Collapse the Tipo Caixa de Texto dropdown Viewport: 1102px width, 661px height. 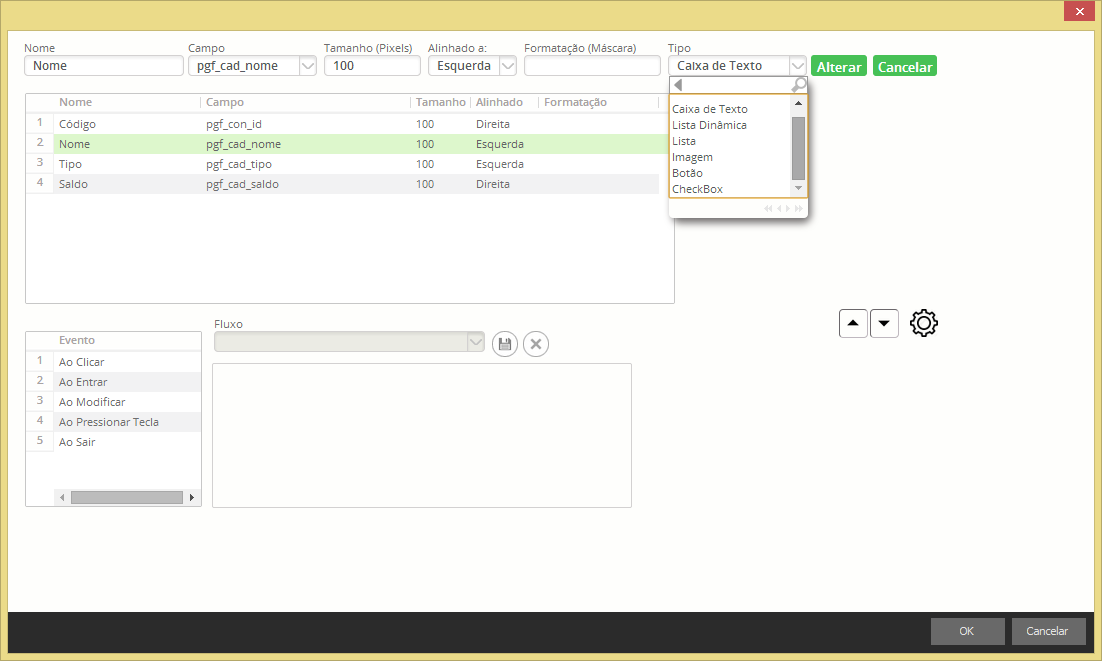pyautogui.click(x=797, y=66)
